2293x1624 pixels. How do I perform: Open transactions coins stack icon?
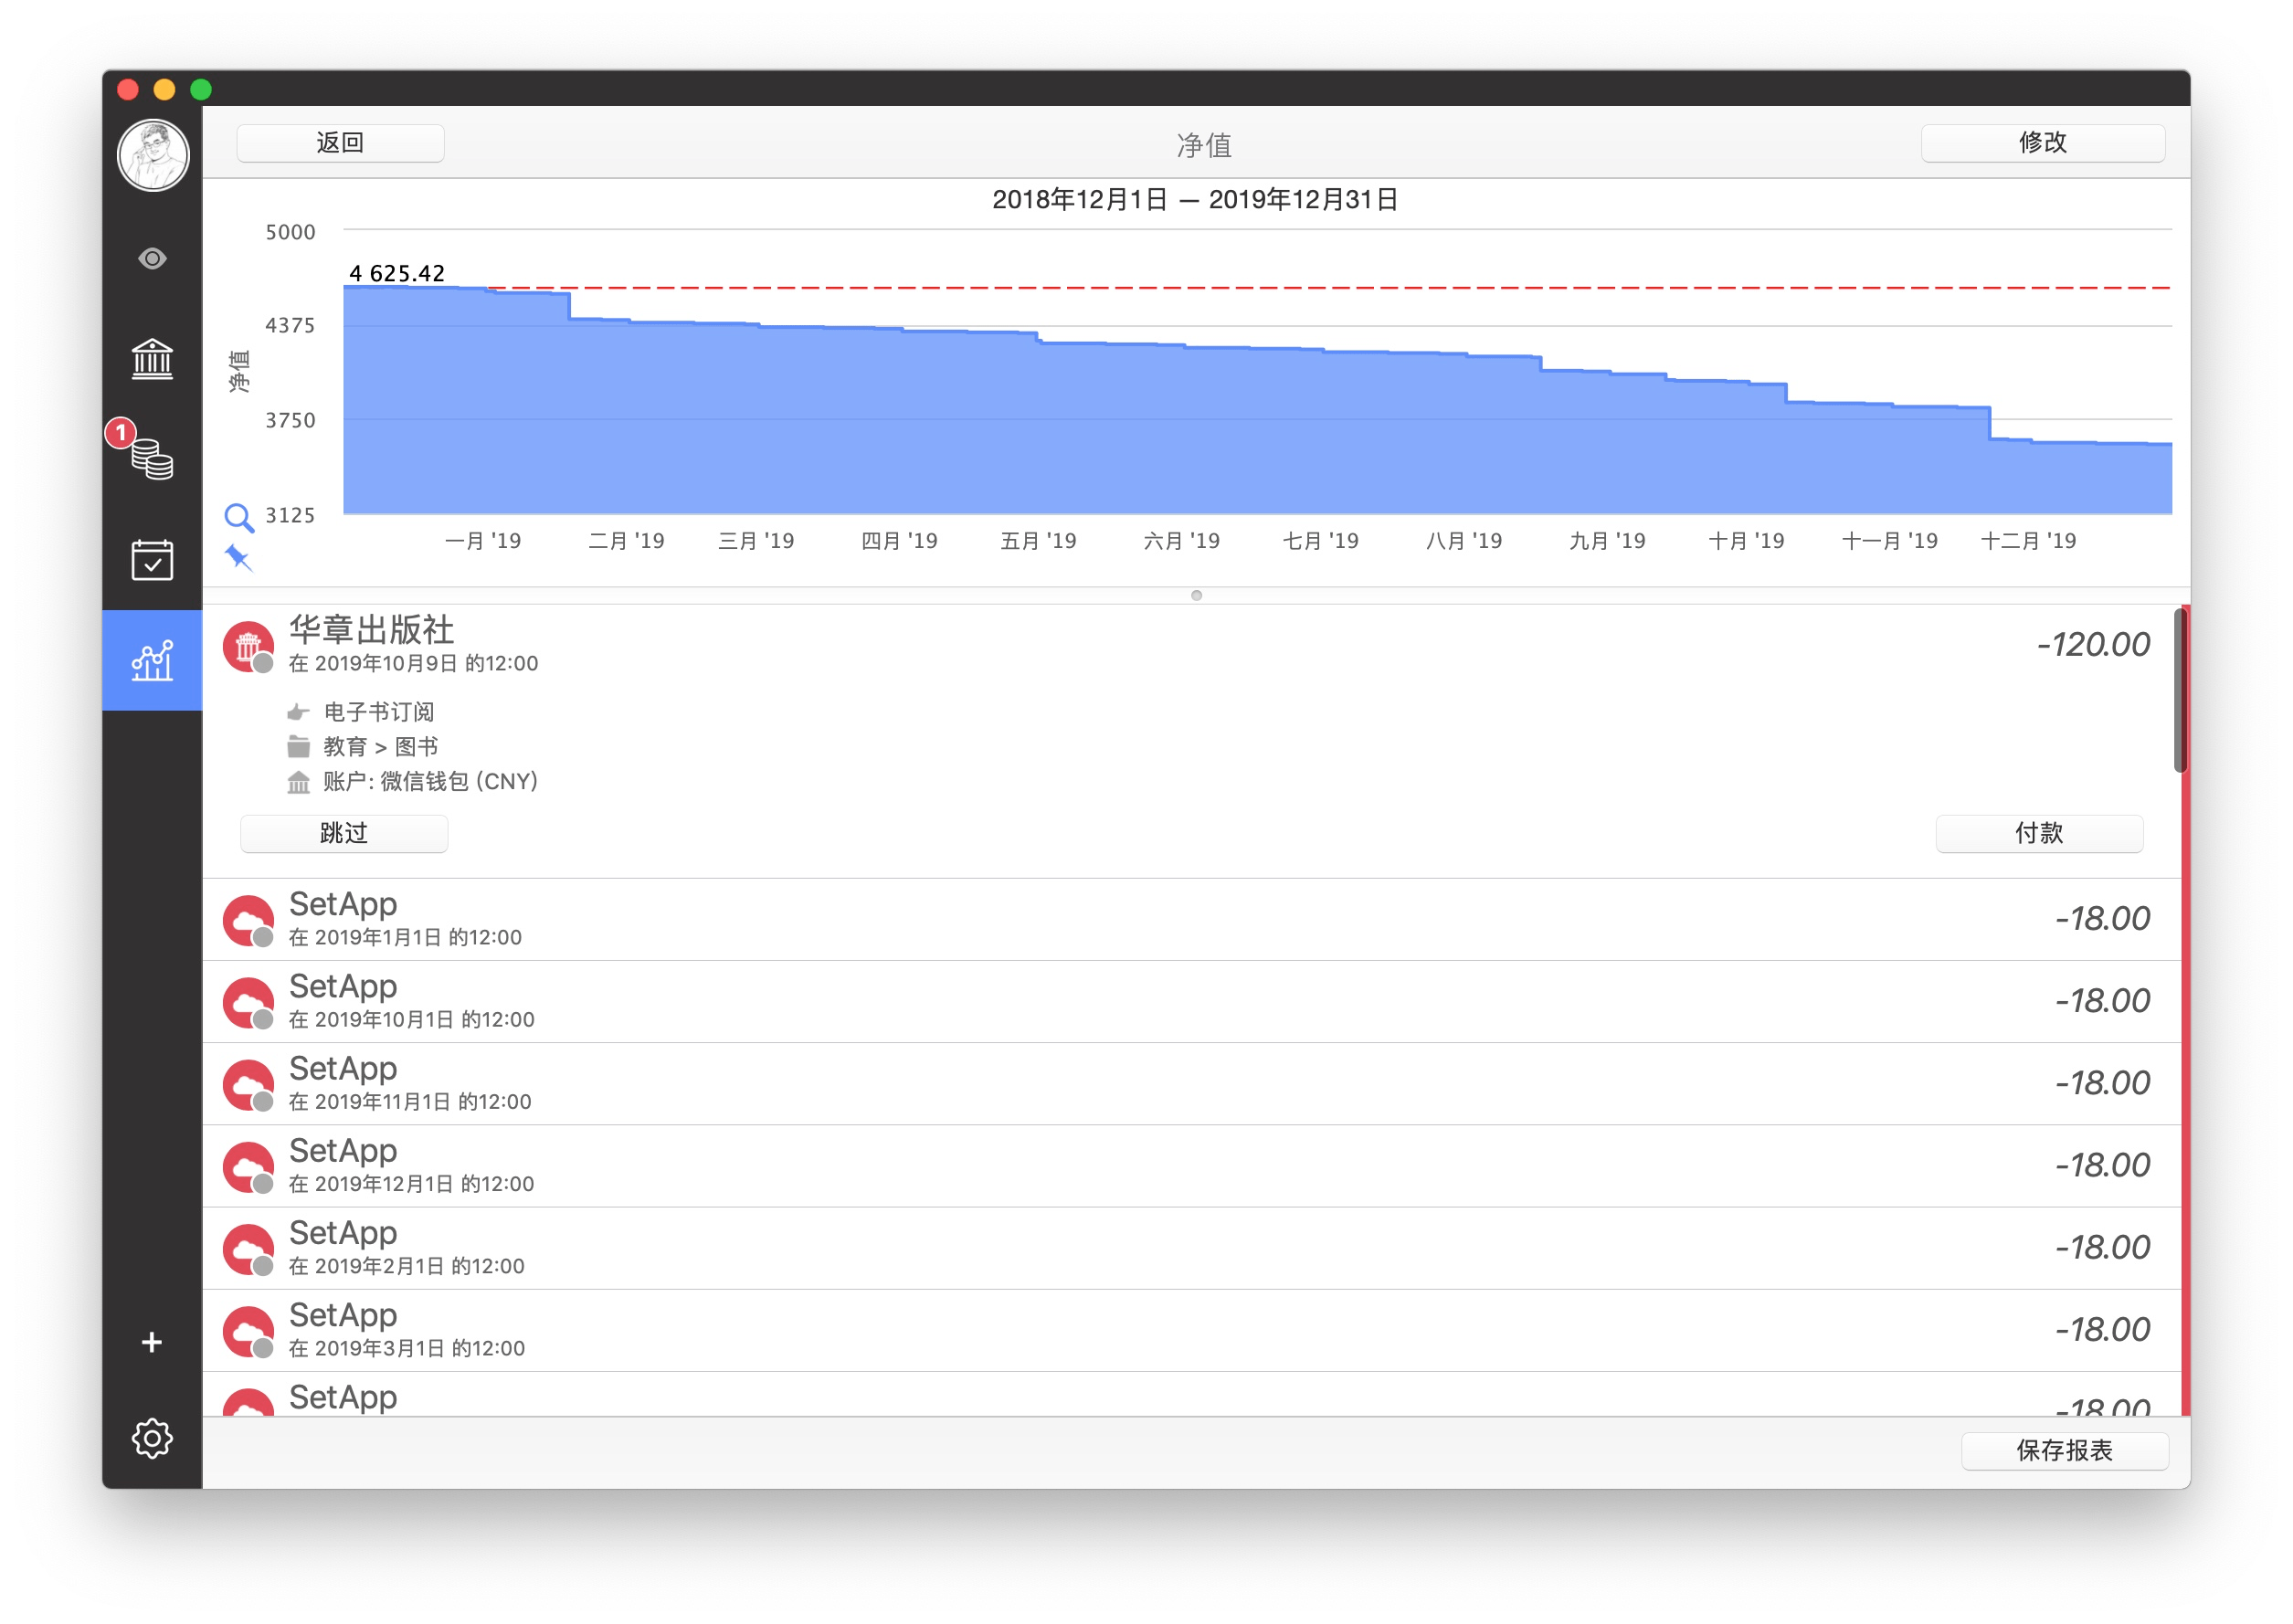pos(152,459)
